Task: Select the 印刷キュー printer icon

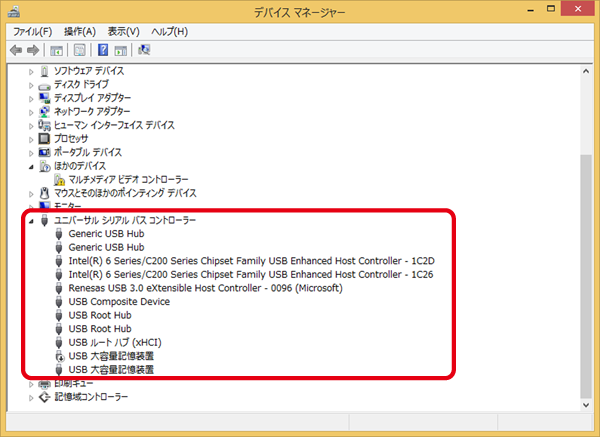Action: coord(44,384)
